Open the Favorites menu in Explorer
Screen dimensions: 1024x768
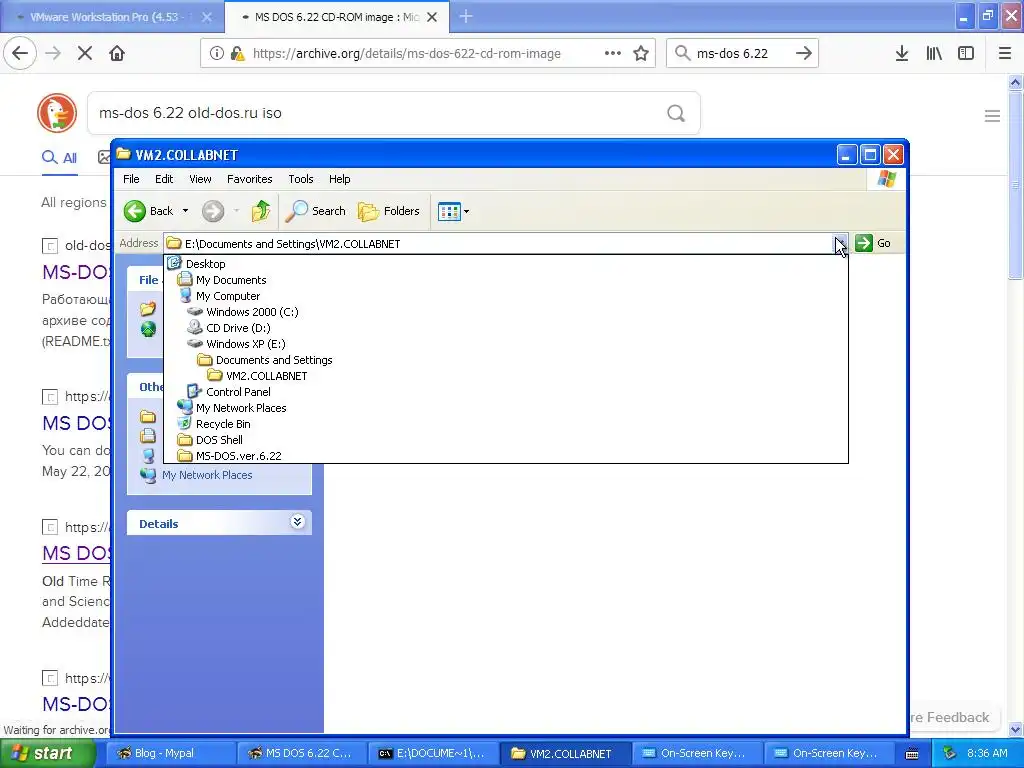pos(249,179)
